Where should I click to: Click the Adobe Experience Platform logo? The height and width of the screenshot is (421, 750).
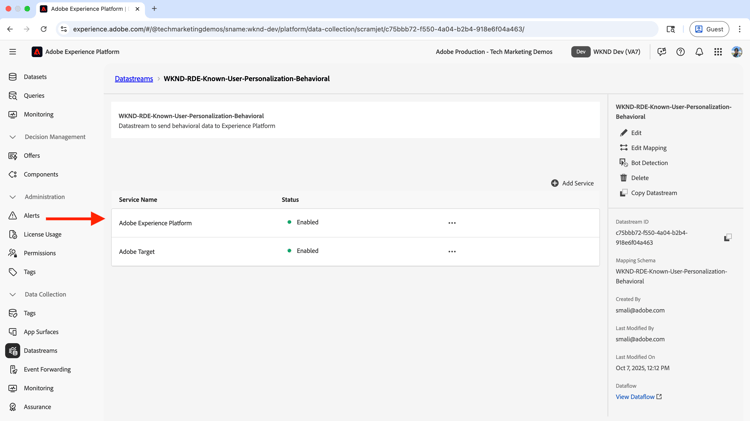(37, 52)
